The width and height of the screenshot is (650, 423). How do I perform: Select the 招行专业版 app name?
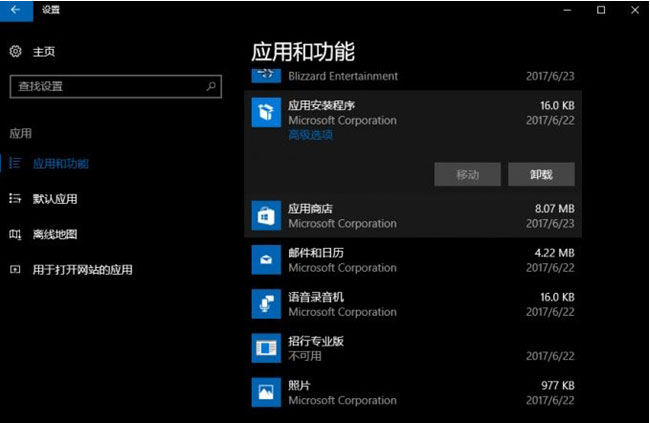click(x=316, y=341)
